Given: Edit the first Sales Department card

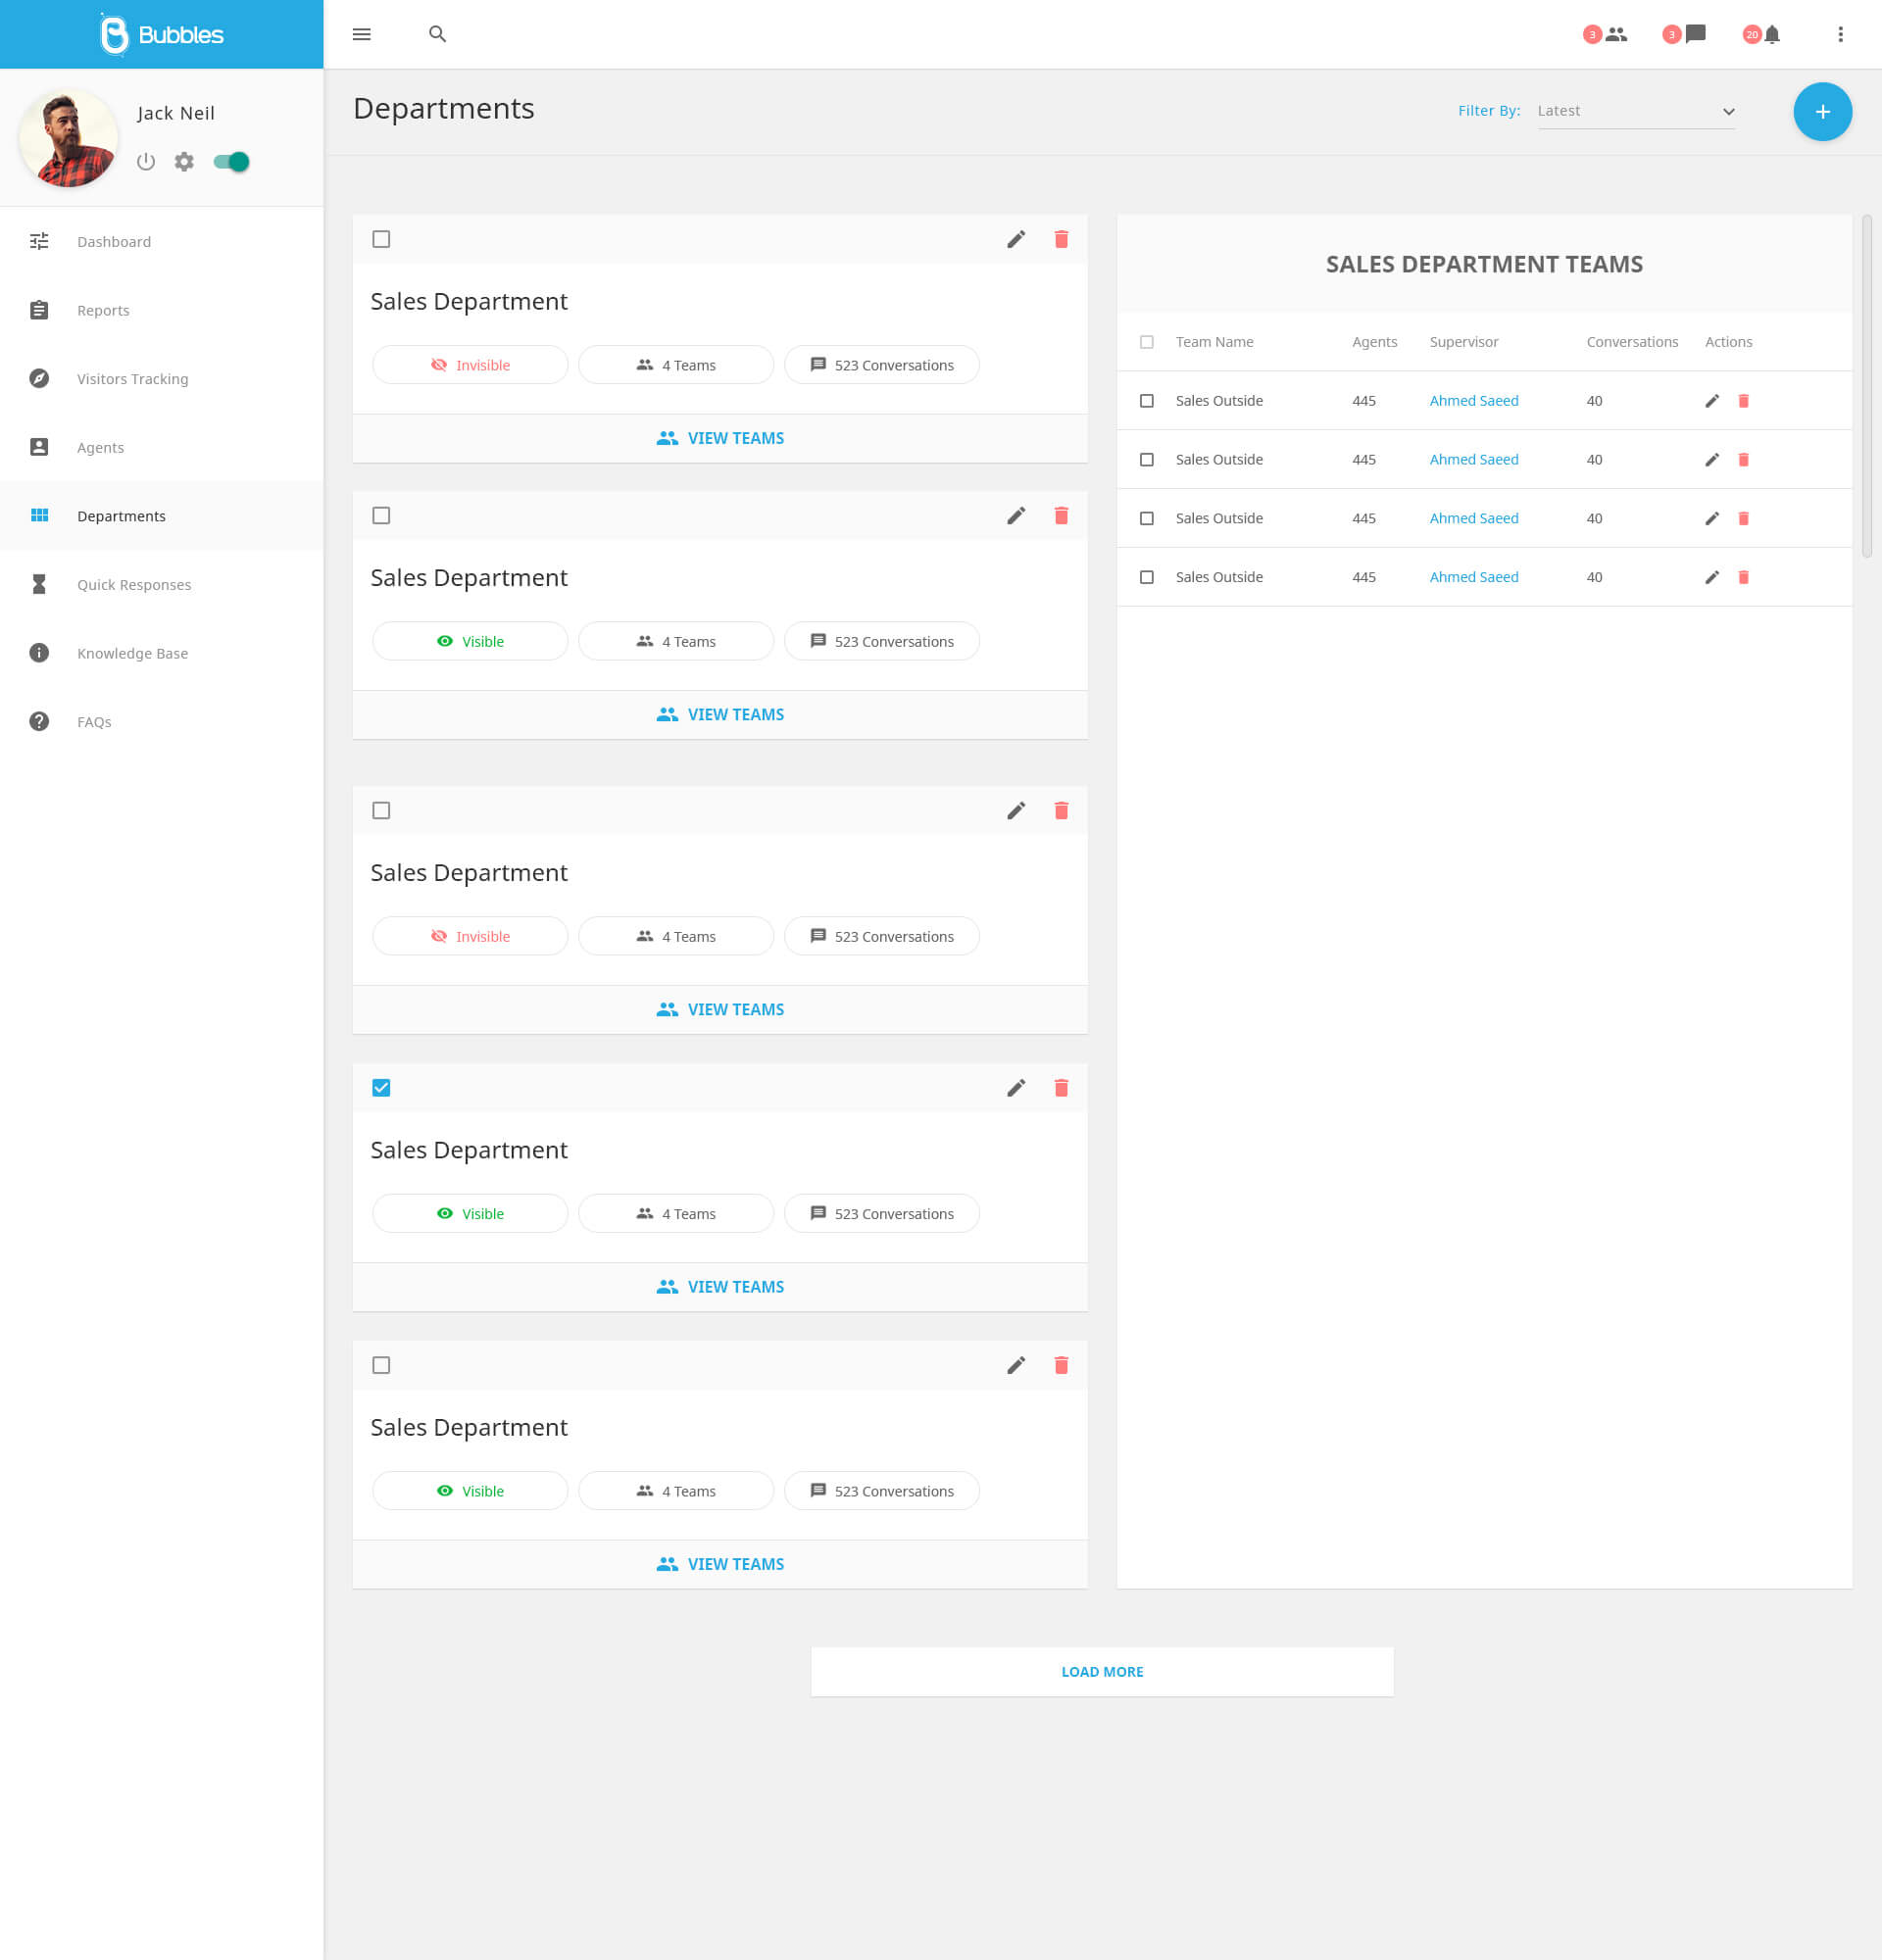Looking at the screenshot, I should 1016,239.
